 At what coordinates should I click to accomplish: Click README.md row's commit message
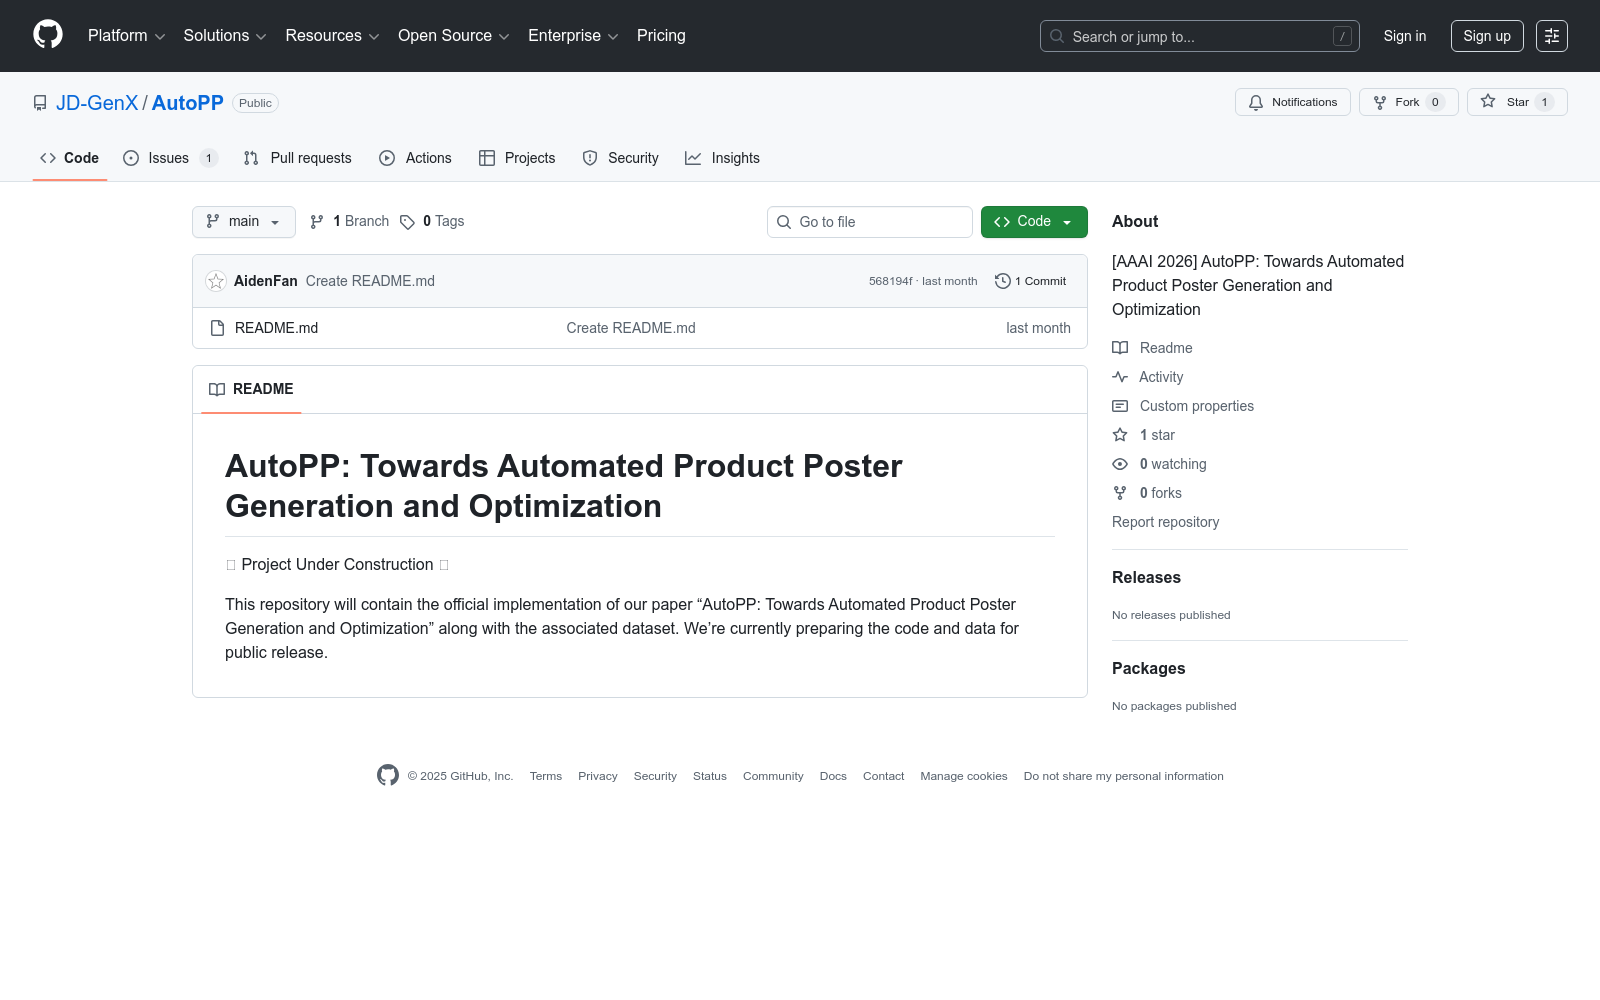[631, 328]
